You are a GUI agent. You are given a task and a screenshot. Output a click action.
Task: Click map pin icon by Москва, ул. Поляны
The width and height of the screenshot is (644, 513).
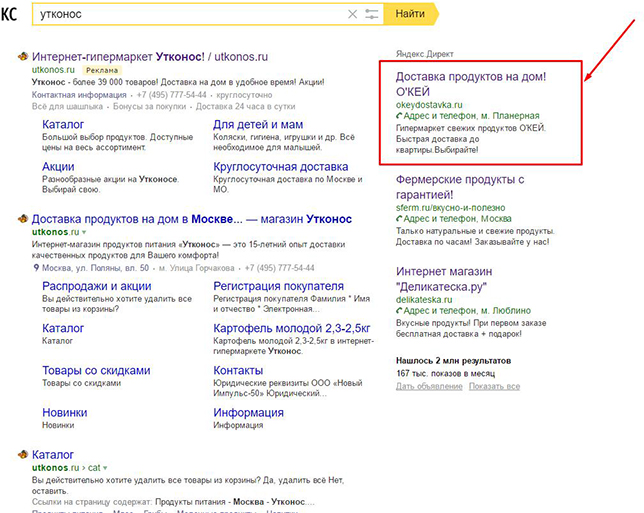coord(36,268)
